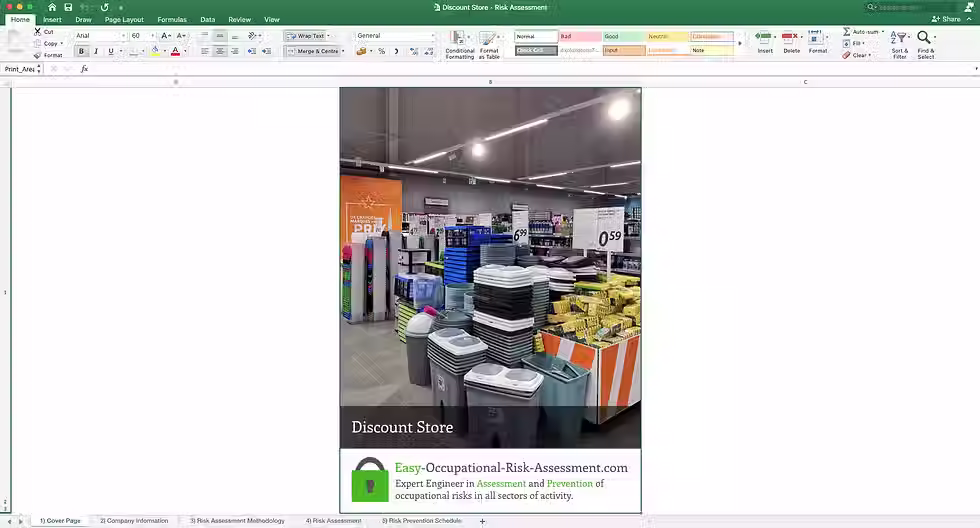
Task: Click Merge & Centre button
Action: [x=312, y=51]
